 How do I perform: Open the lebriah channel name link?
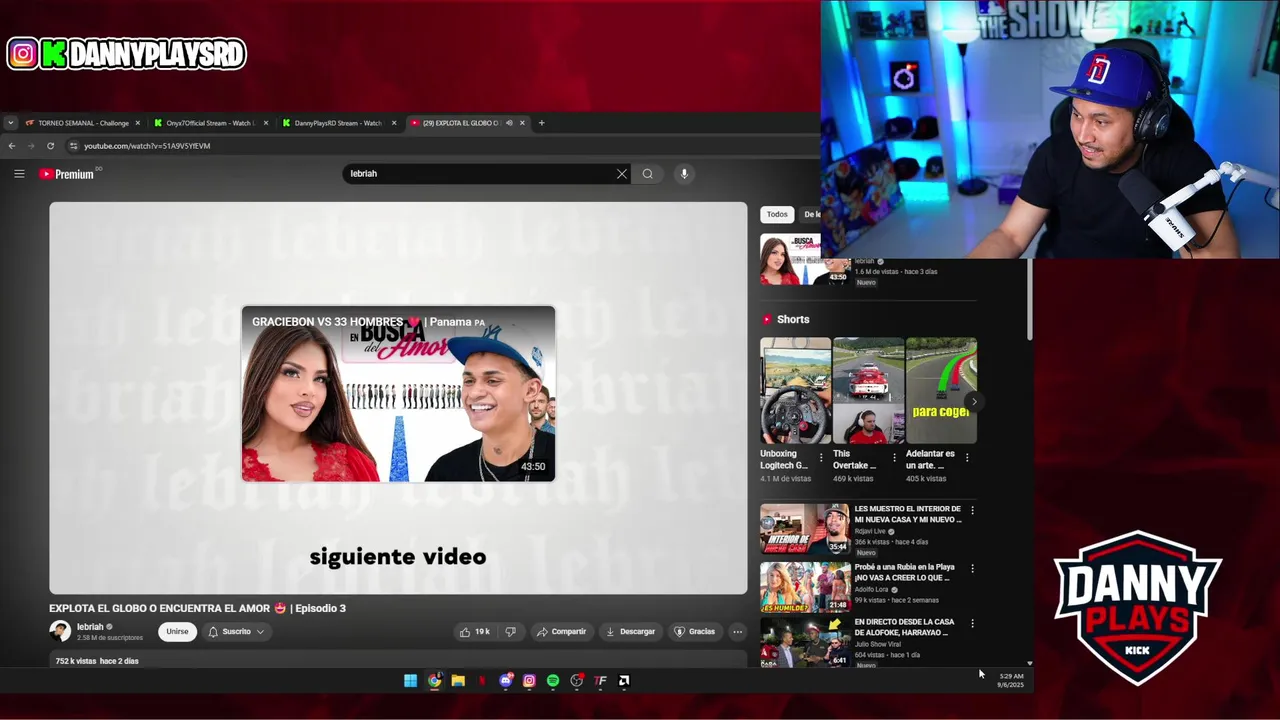(x=90, y=627)
